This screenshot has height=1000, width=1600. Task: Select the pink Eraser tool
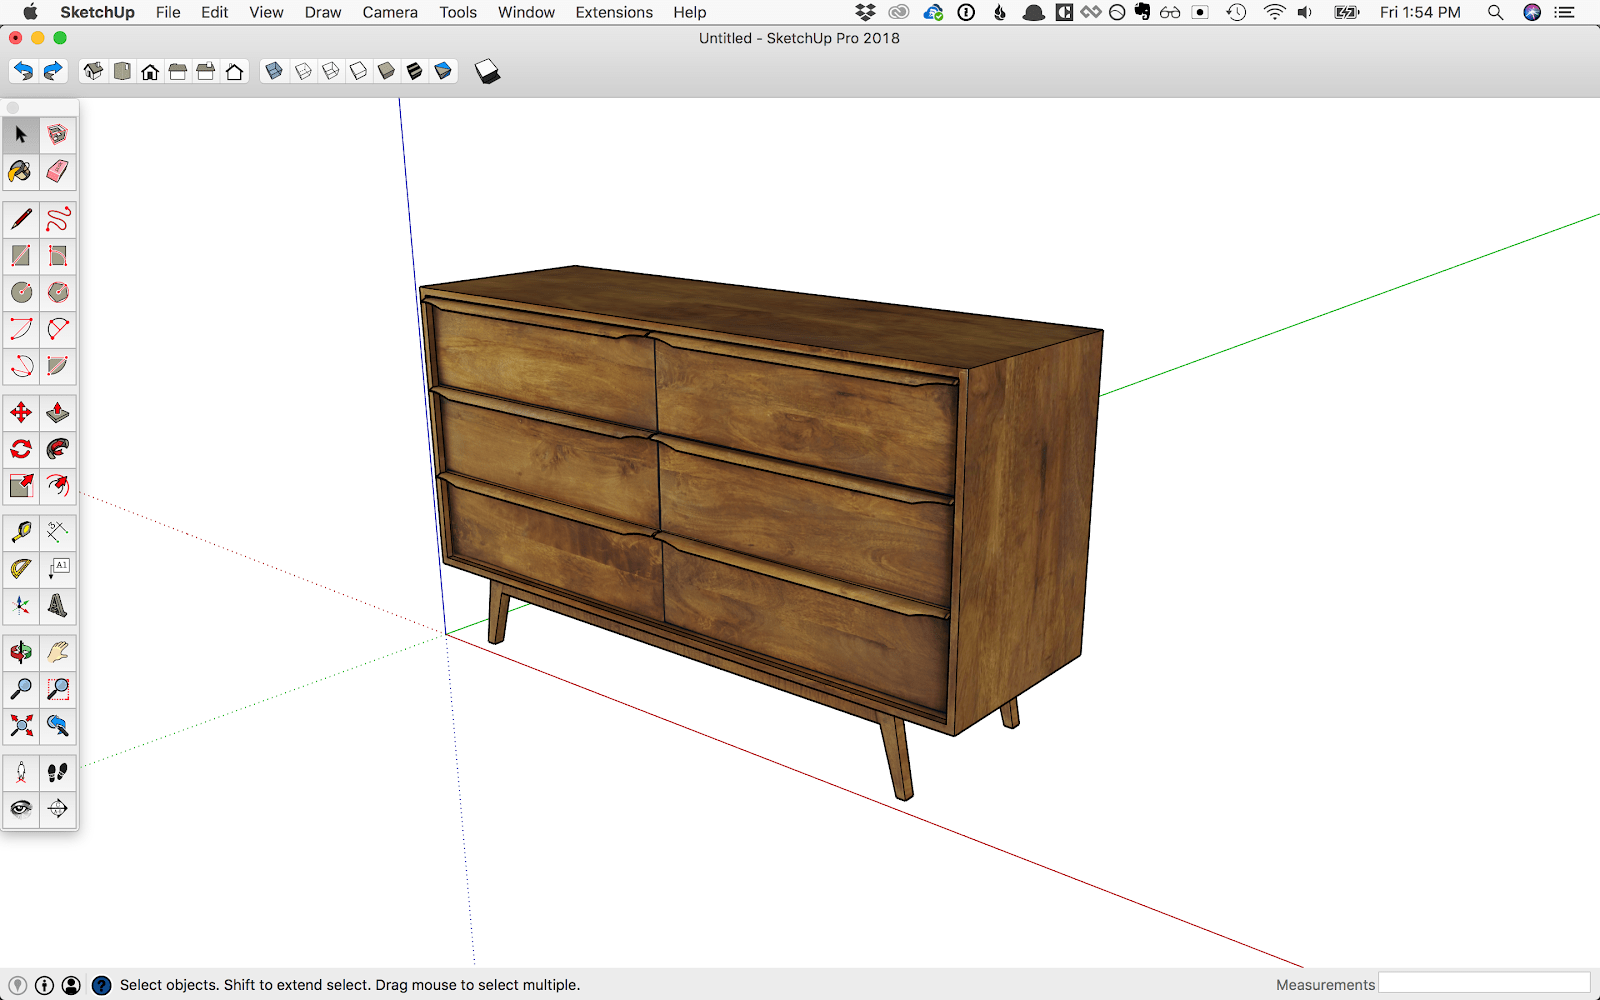pos(58,171)
